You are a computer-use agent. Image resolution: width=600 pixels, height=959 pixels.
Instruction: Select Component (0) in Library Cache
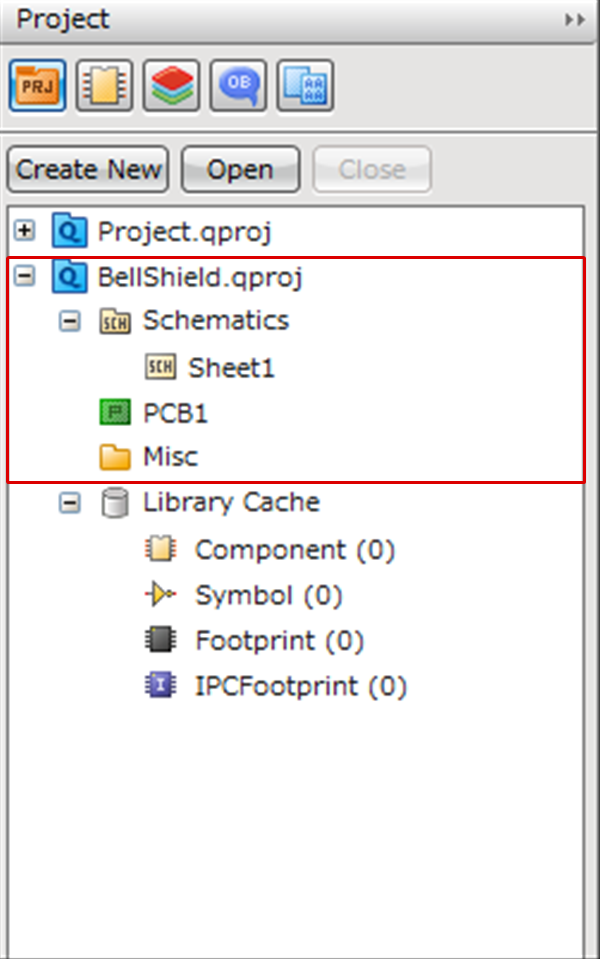pyautogui.click(x=294, y=549)
